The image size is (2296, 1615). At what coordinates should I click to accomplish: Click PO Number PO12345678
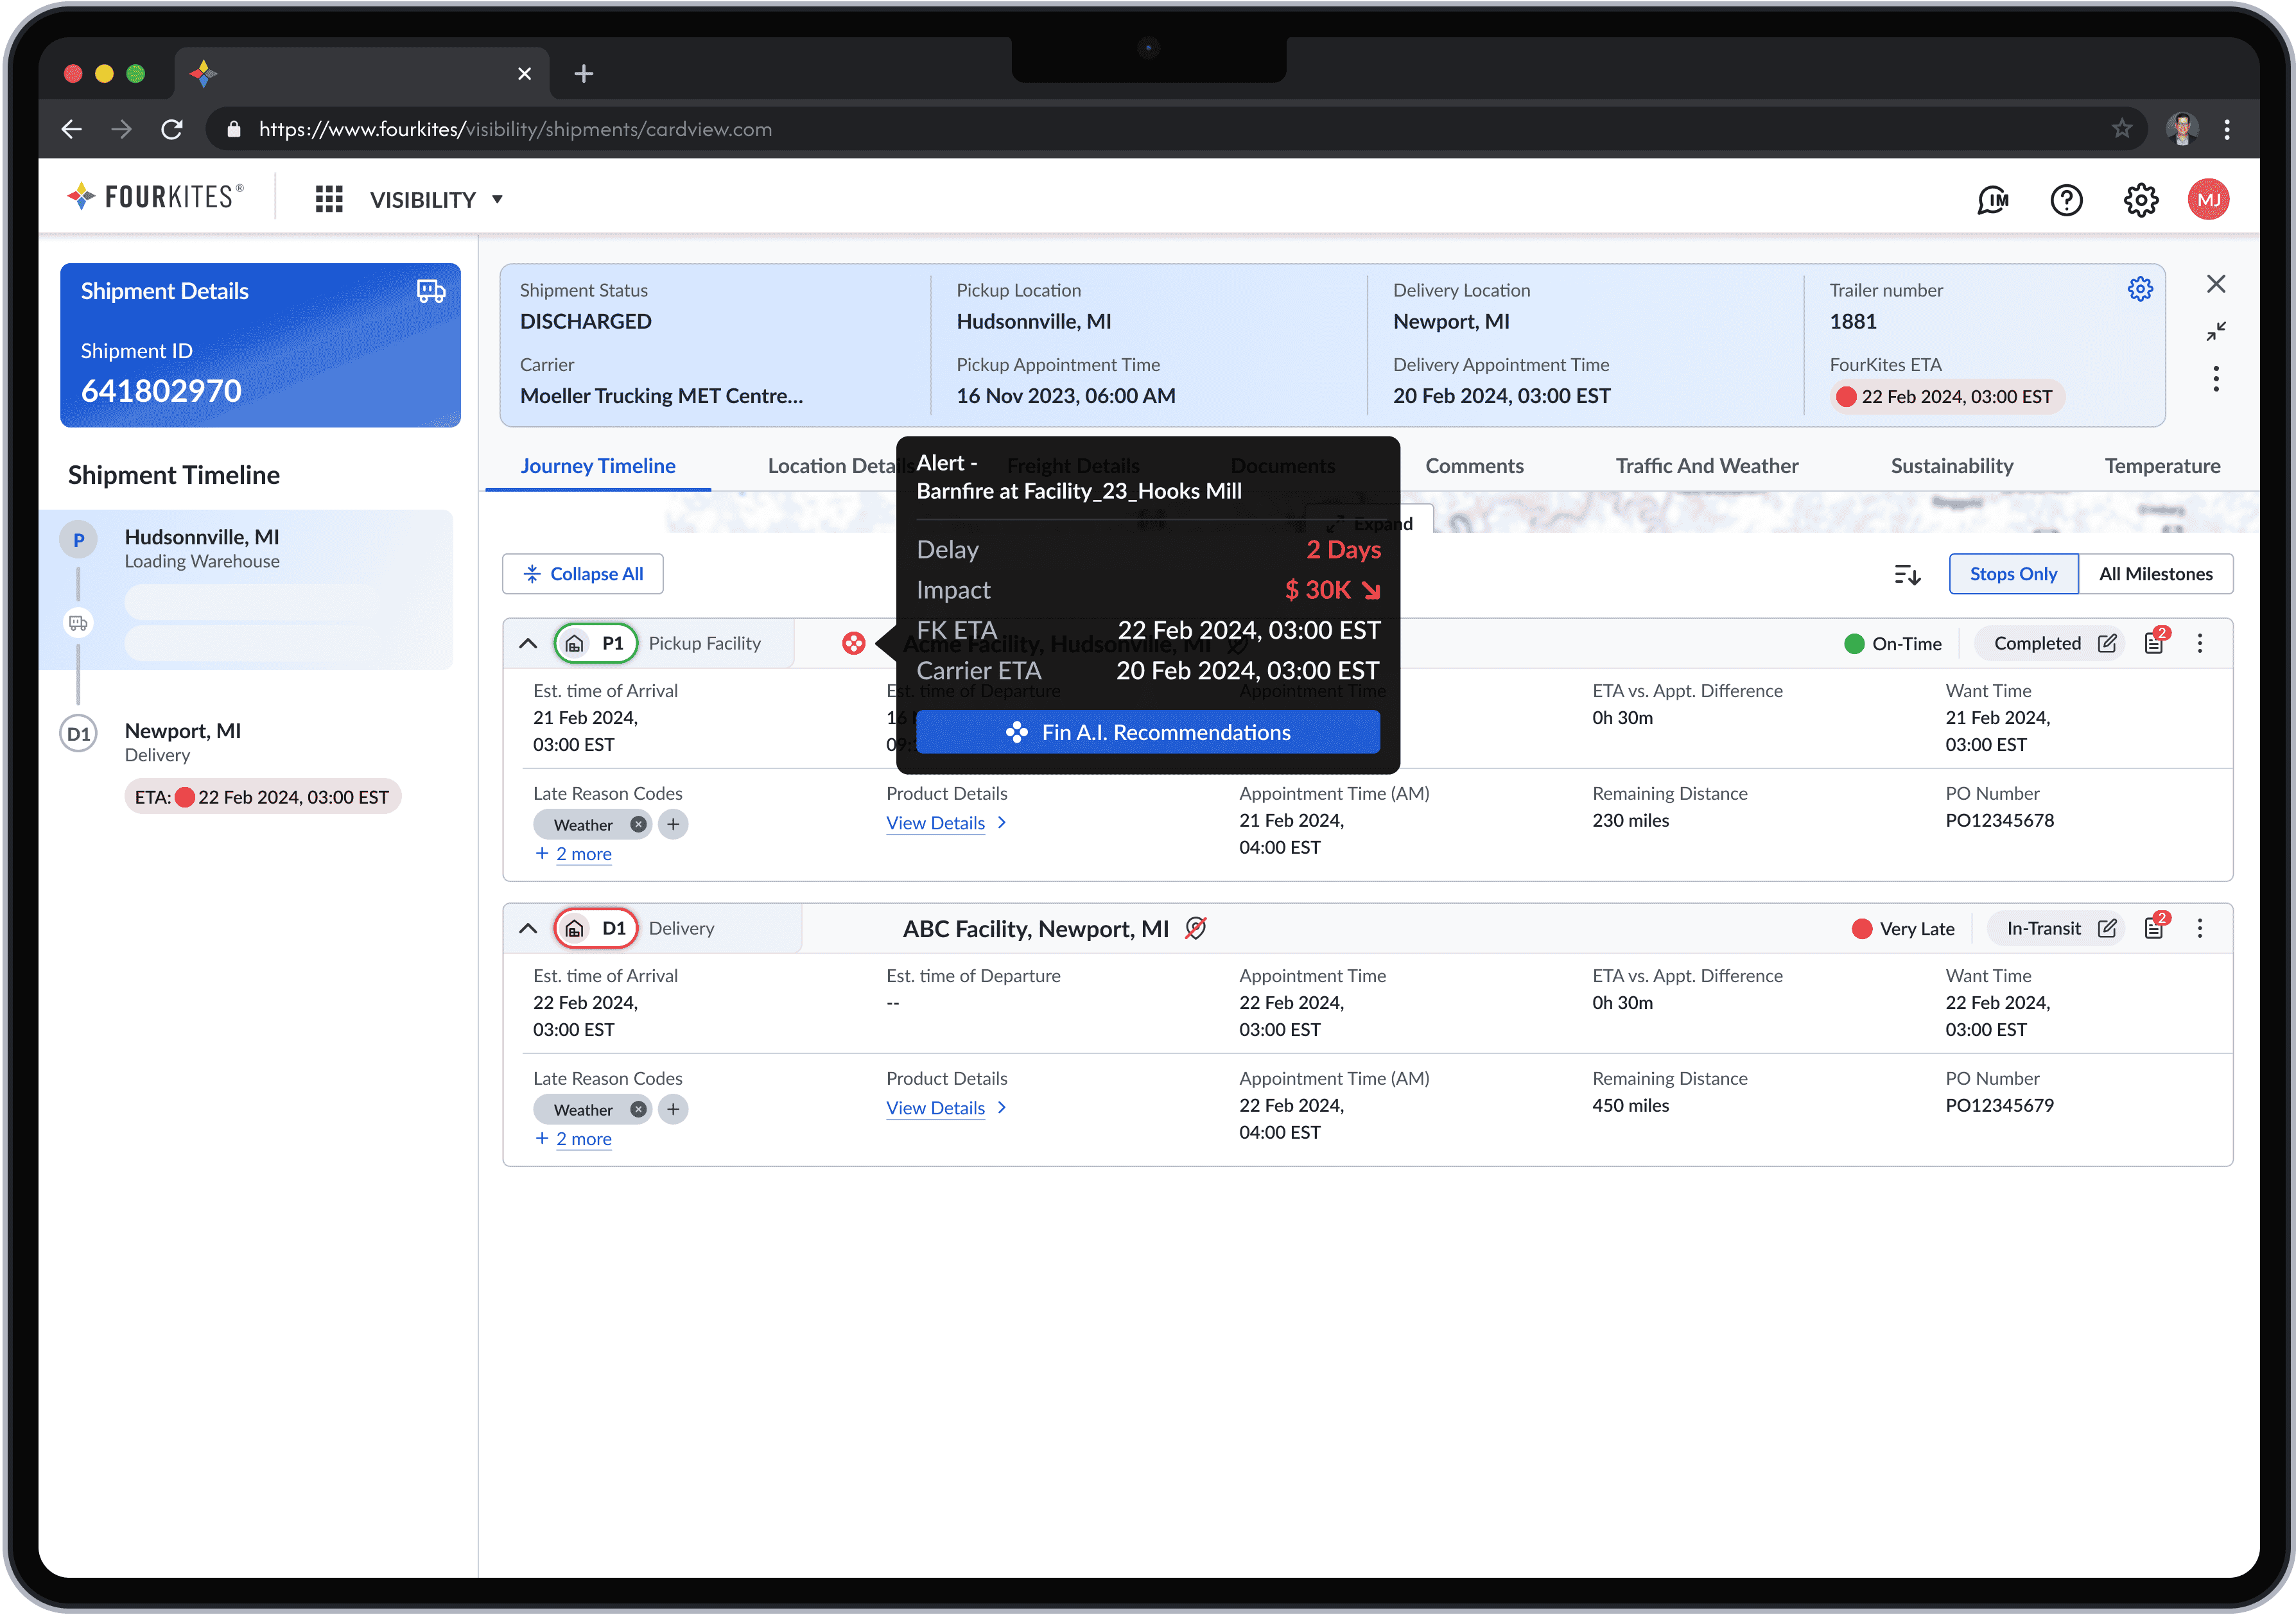tap(1999, 820)
